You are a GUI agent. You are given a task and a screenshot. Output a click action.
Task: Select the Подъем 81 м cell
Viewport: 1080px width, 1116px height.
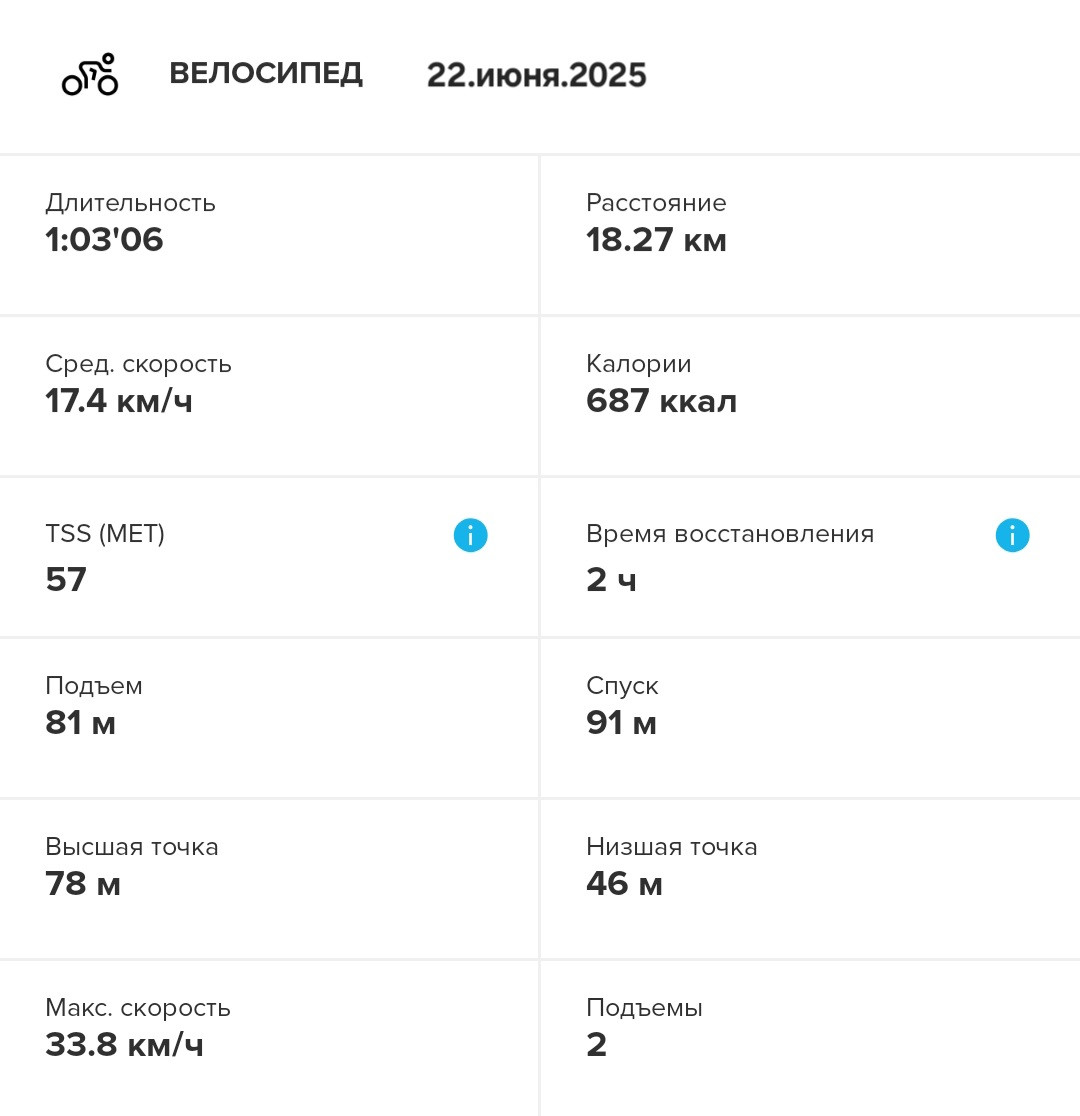(269, 717)
